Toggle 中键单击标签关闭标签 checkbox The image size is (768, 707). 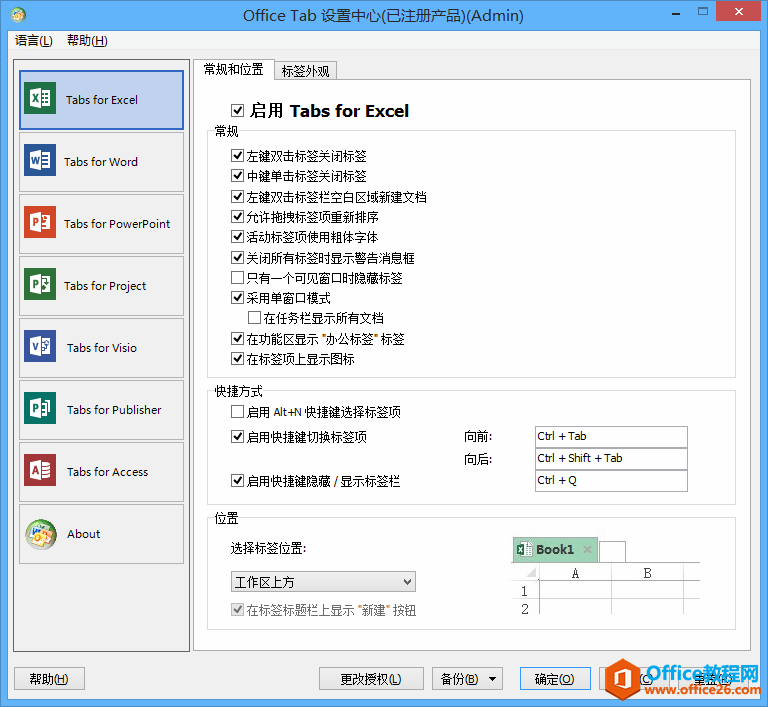tap(238, 176)
